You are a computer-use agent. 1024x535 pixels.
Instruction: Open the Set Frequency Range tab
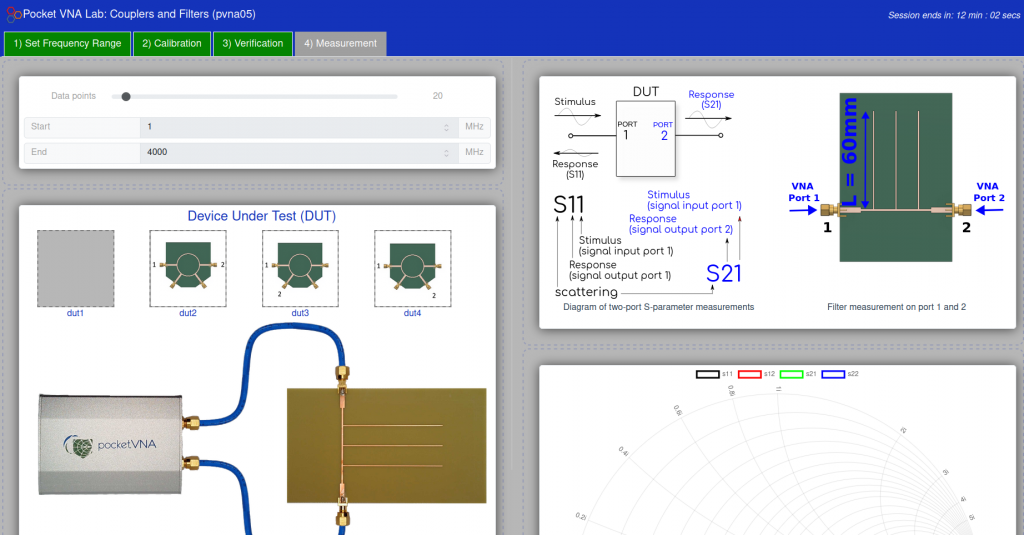[x=67, y=44]
